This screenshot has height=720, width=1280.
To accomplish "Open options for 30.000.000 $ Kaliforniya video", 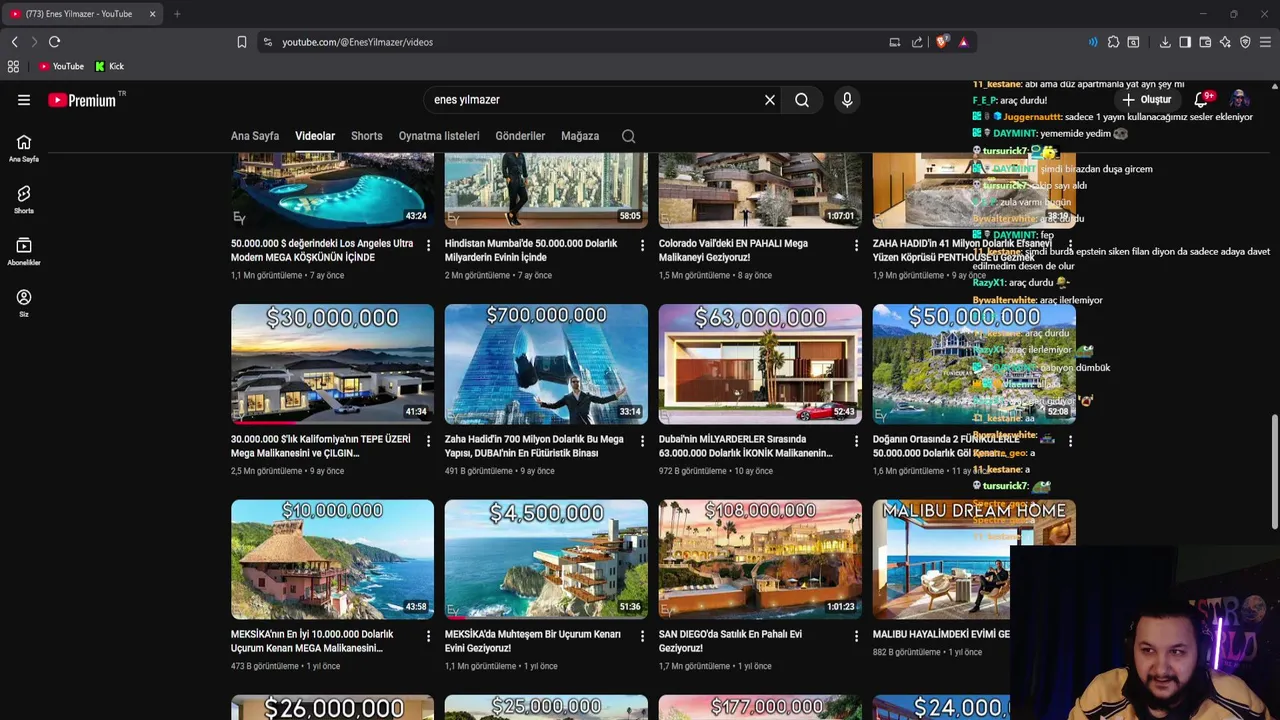I will tap(428, 441).
